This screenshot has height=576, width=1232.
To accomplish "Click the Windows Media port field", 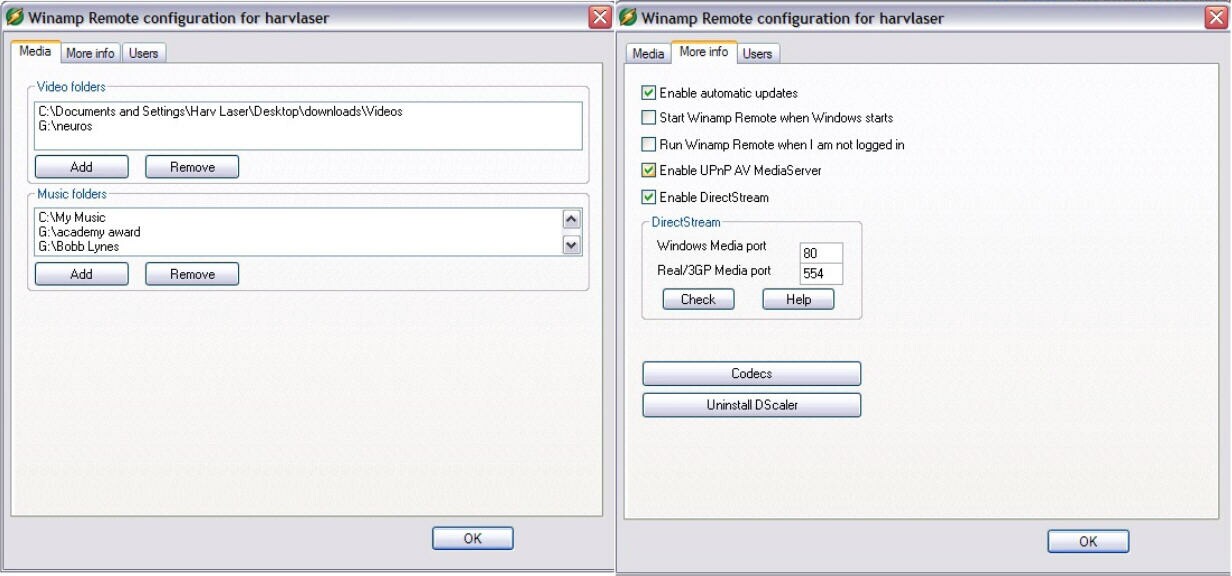I will [x=822, y=253].
